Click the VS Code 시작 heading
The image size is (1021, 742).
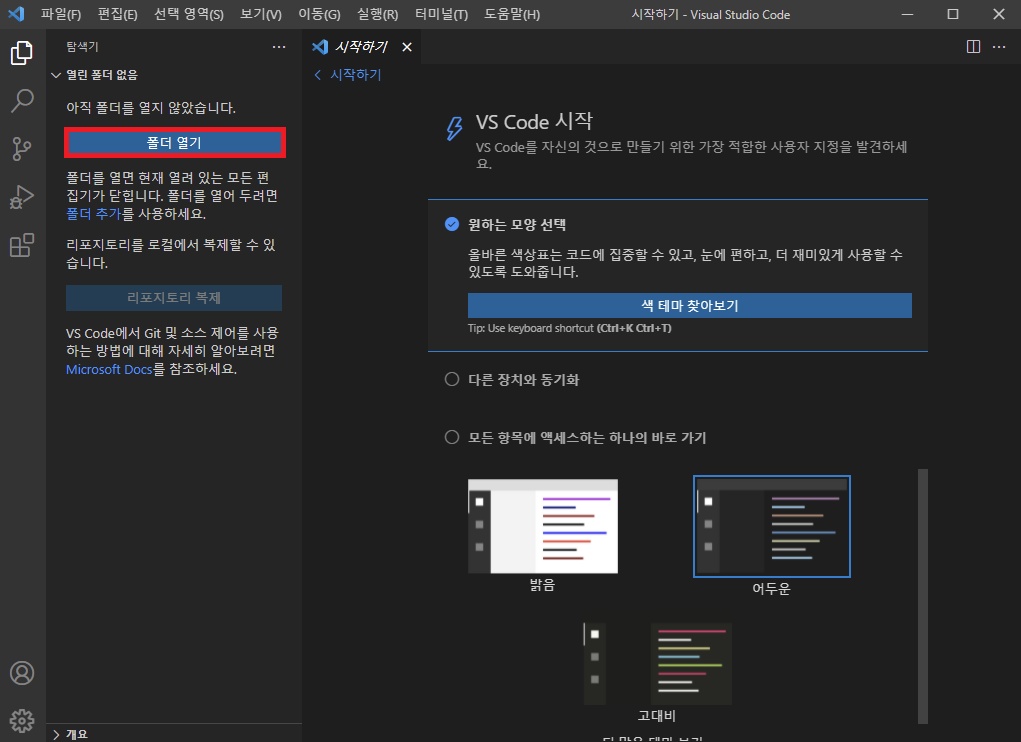click(x=534, y=122)
